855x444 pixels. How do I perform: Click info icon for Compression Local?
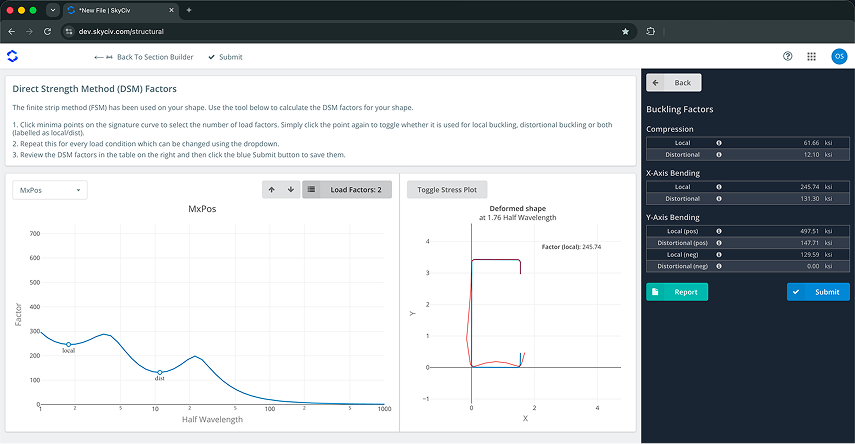coord(719,143)
